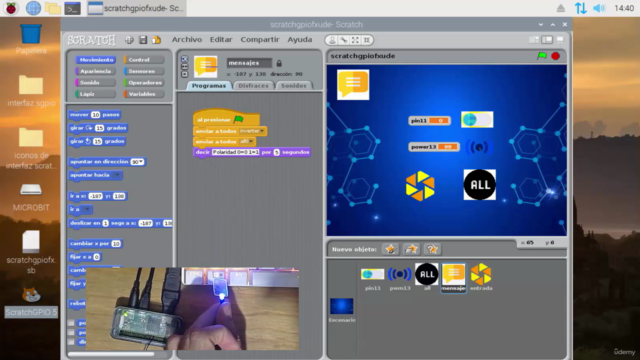The width and height of the screenshot is (640, 360).
Task: Select the Lápiz block category
Action: tap(96, 94)
